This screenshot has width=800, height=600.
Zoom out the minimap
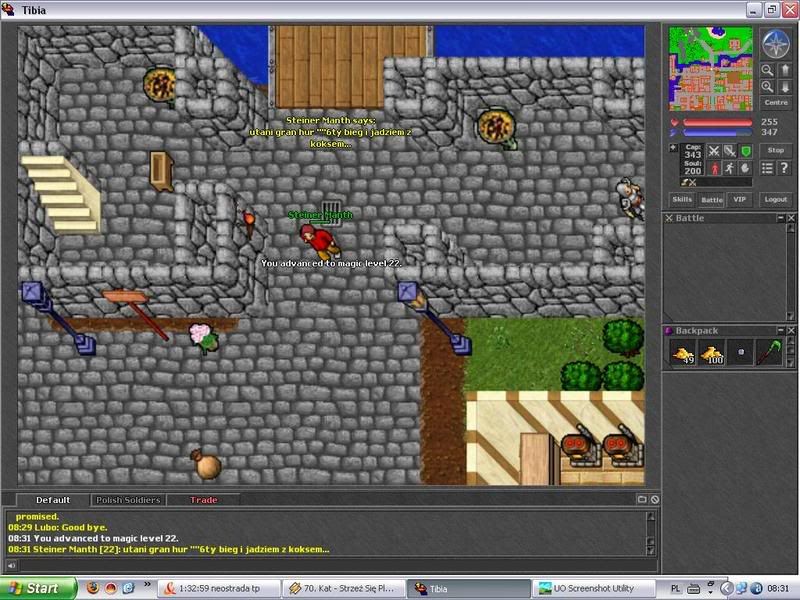coord(767,70)
